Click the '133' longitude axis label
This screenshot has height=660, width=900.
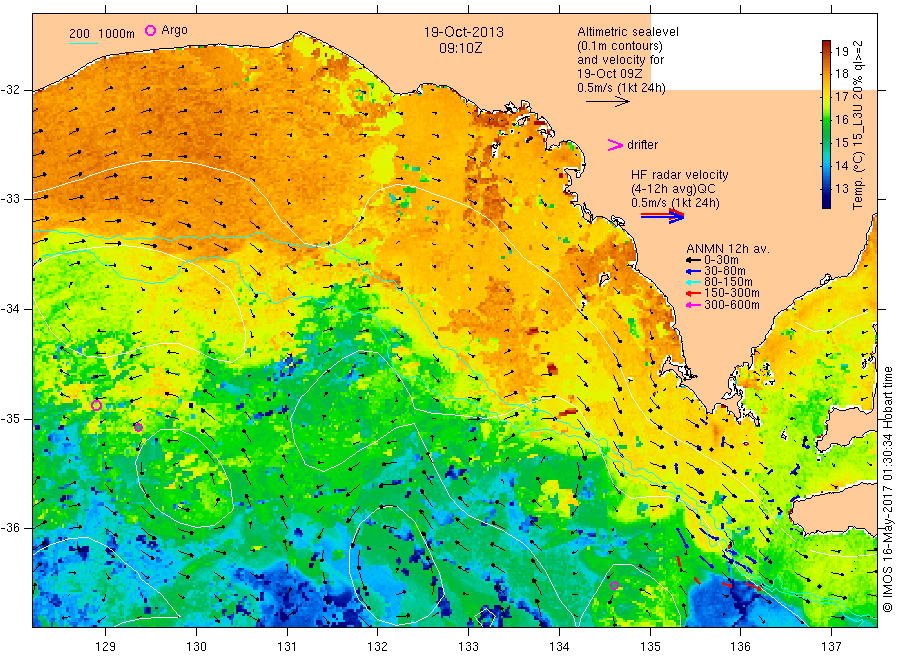click(x=468, y=647)
